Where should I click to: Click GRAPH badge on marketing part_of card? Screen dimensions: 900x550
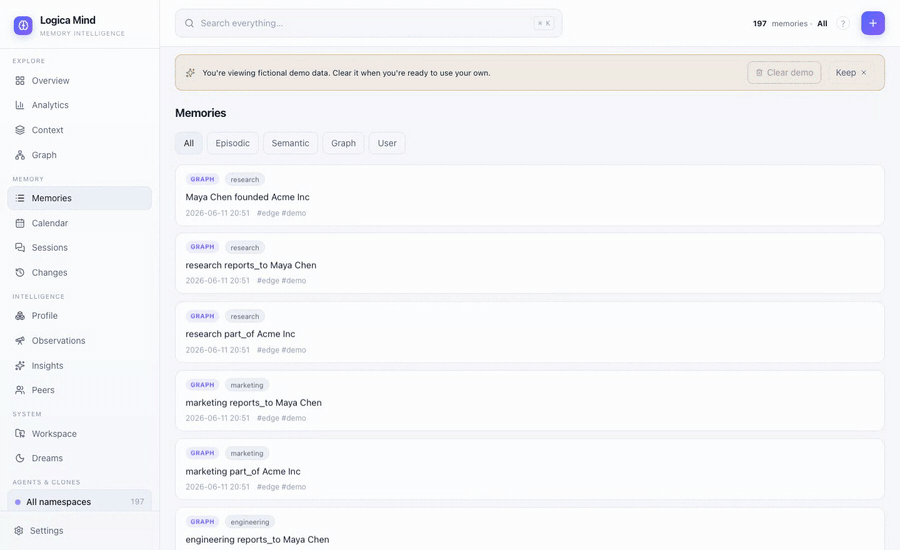pyautogui.click(x=202, y=454)
